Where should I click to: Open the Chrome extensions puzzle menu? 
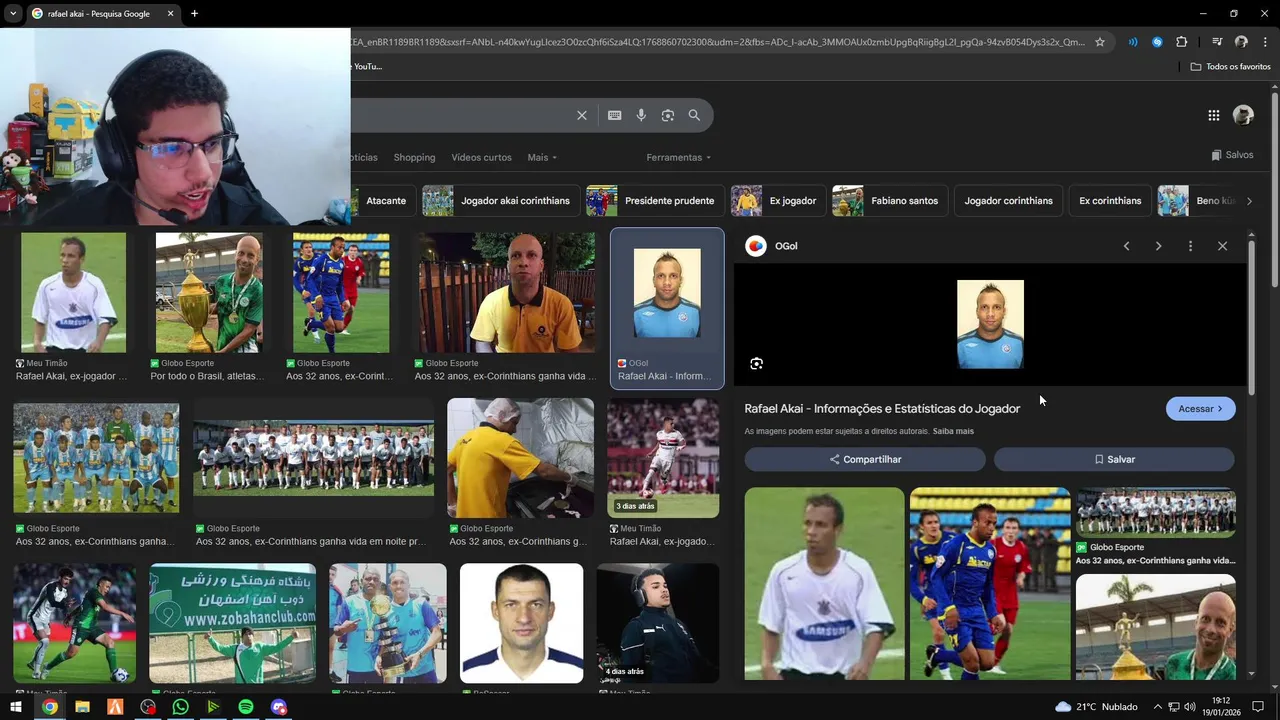coord(1181,42)
